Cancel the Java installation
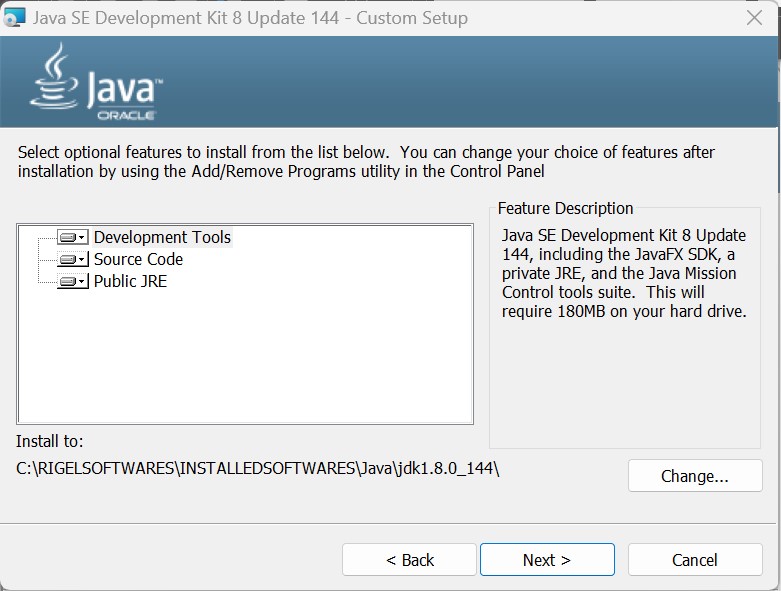781x591 pixels. (x=694, y=560)
